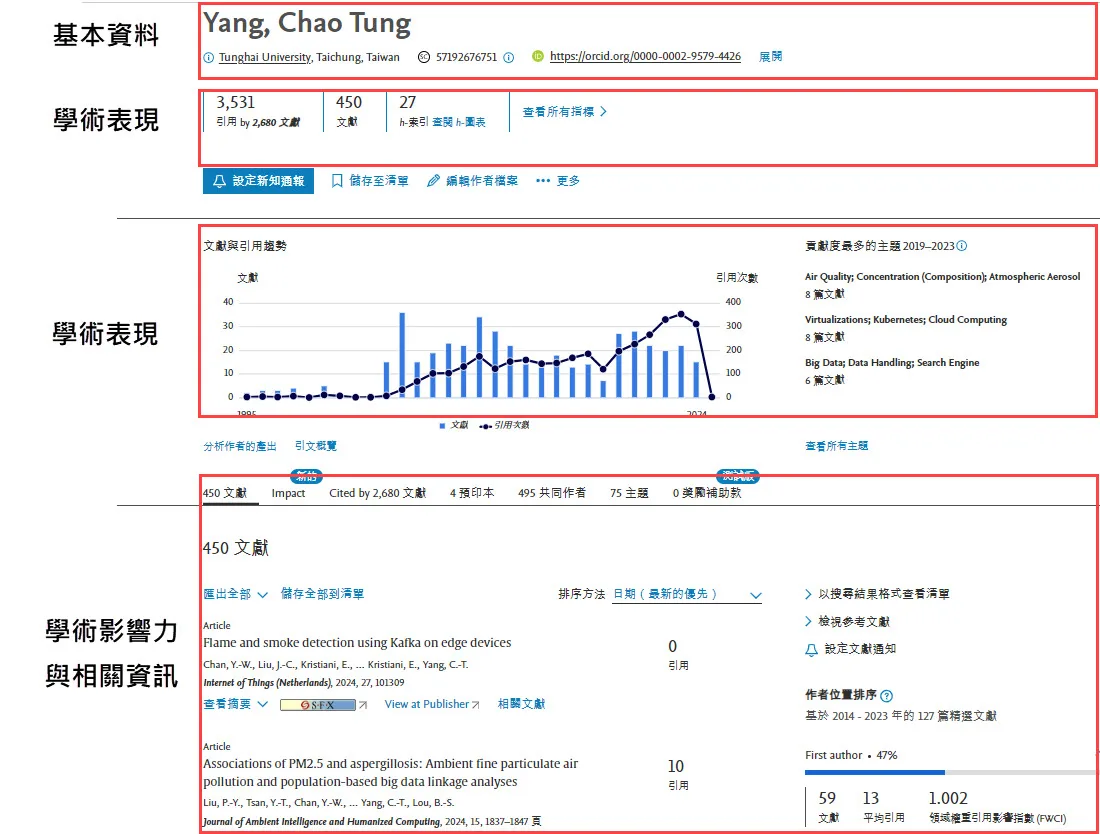This screenshot has height=834, width=1100.
Task: Open 查看 h-圖表 link
Action: [x=459, y=122]
